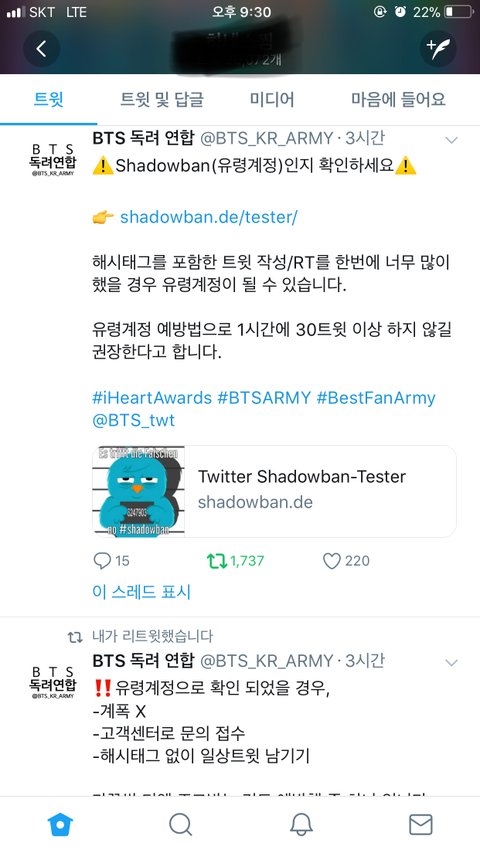The height and width of the screenshot is (853, 480).
Task: Reply to the Shadowban tweet via comment icon
Action: coord(102,561)
